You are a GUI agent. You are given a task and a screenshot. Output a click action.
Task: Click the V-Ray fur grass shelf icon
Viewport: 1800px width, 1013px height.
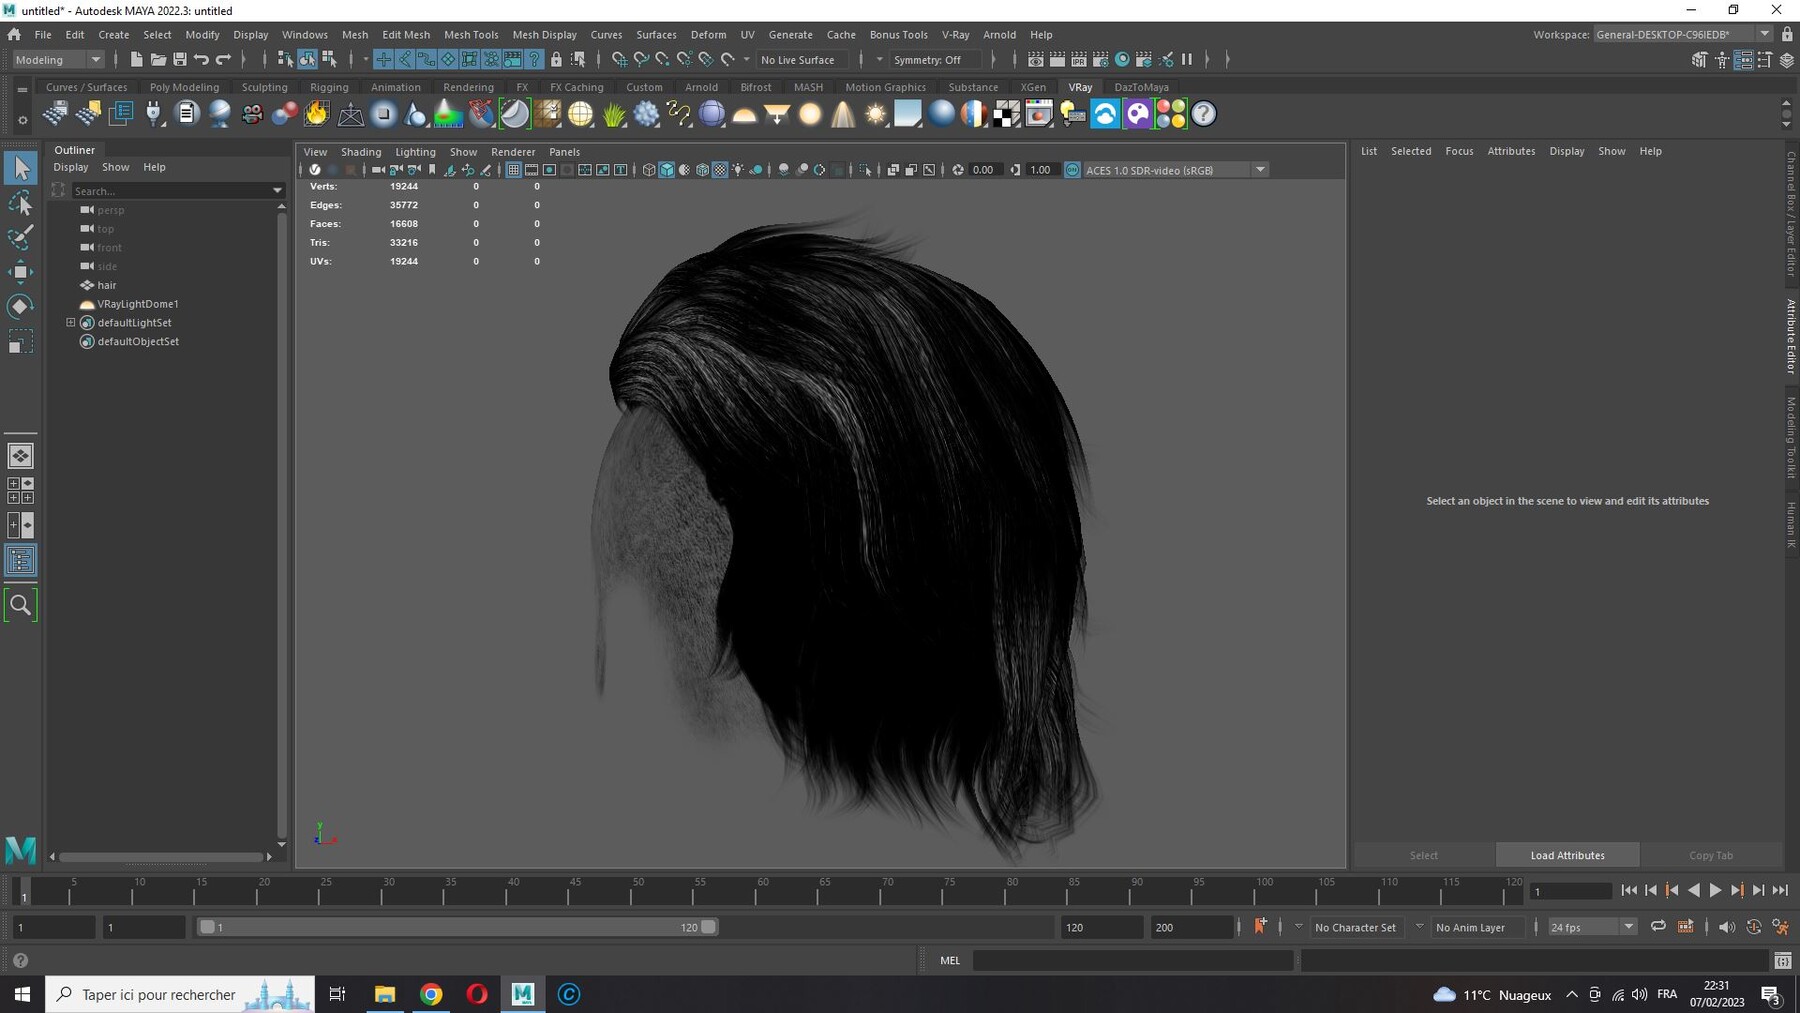614,114
